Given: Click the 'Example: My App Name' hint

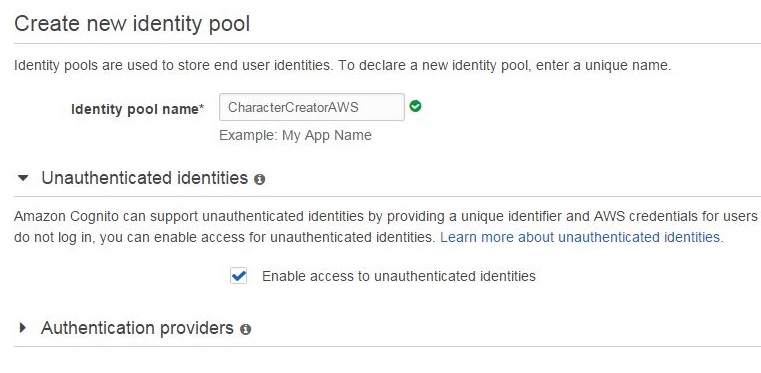Looking at the screenshot, I should click(x=295, y=135).
